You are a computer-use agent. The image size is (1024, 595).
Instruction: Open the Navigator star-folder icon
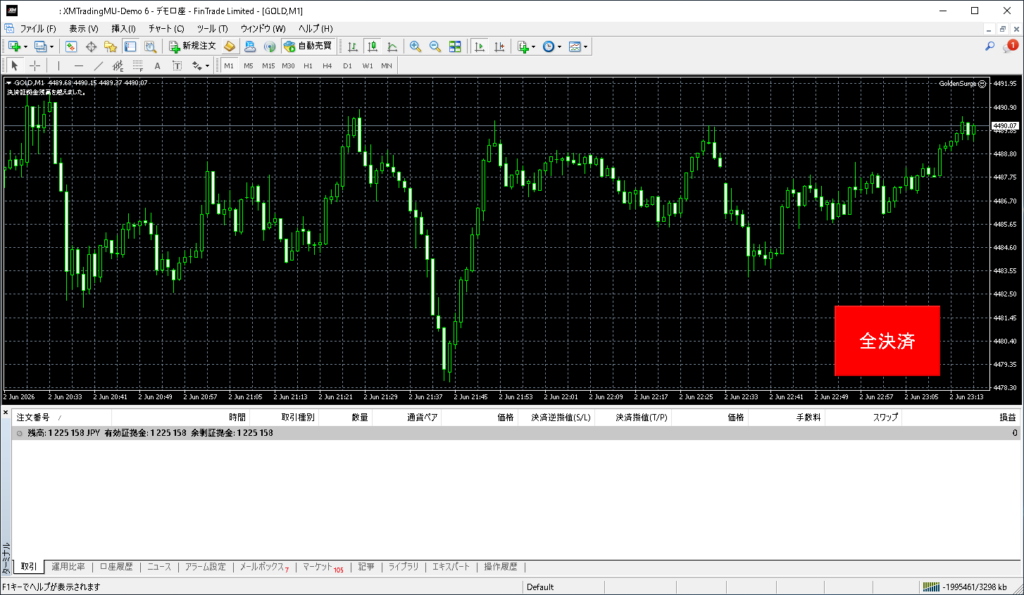click(x=110, y=46)
